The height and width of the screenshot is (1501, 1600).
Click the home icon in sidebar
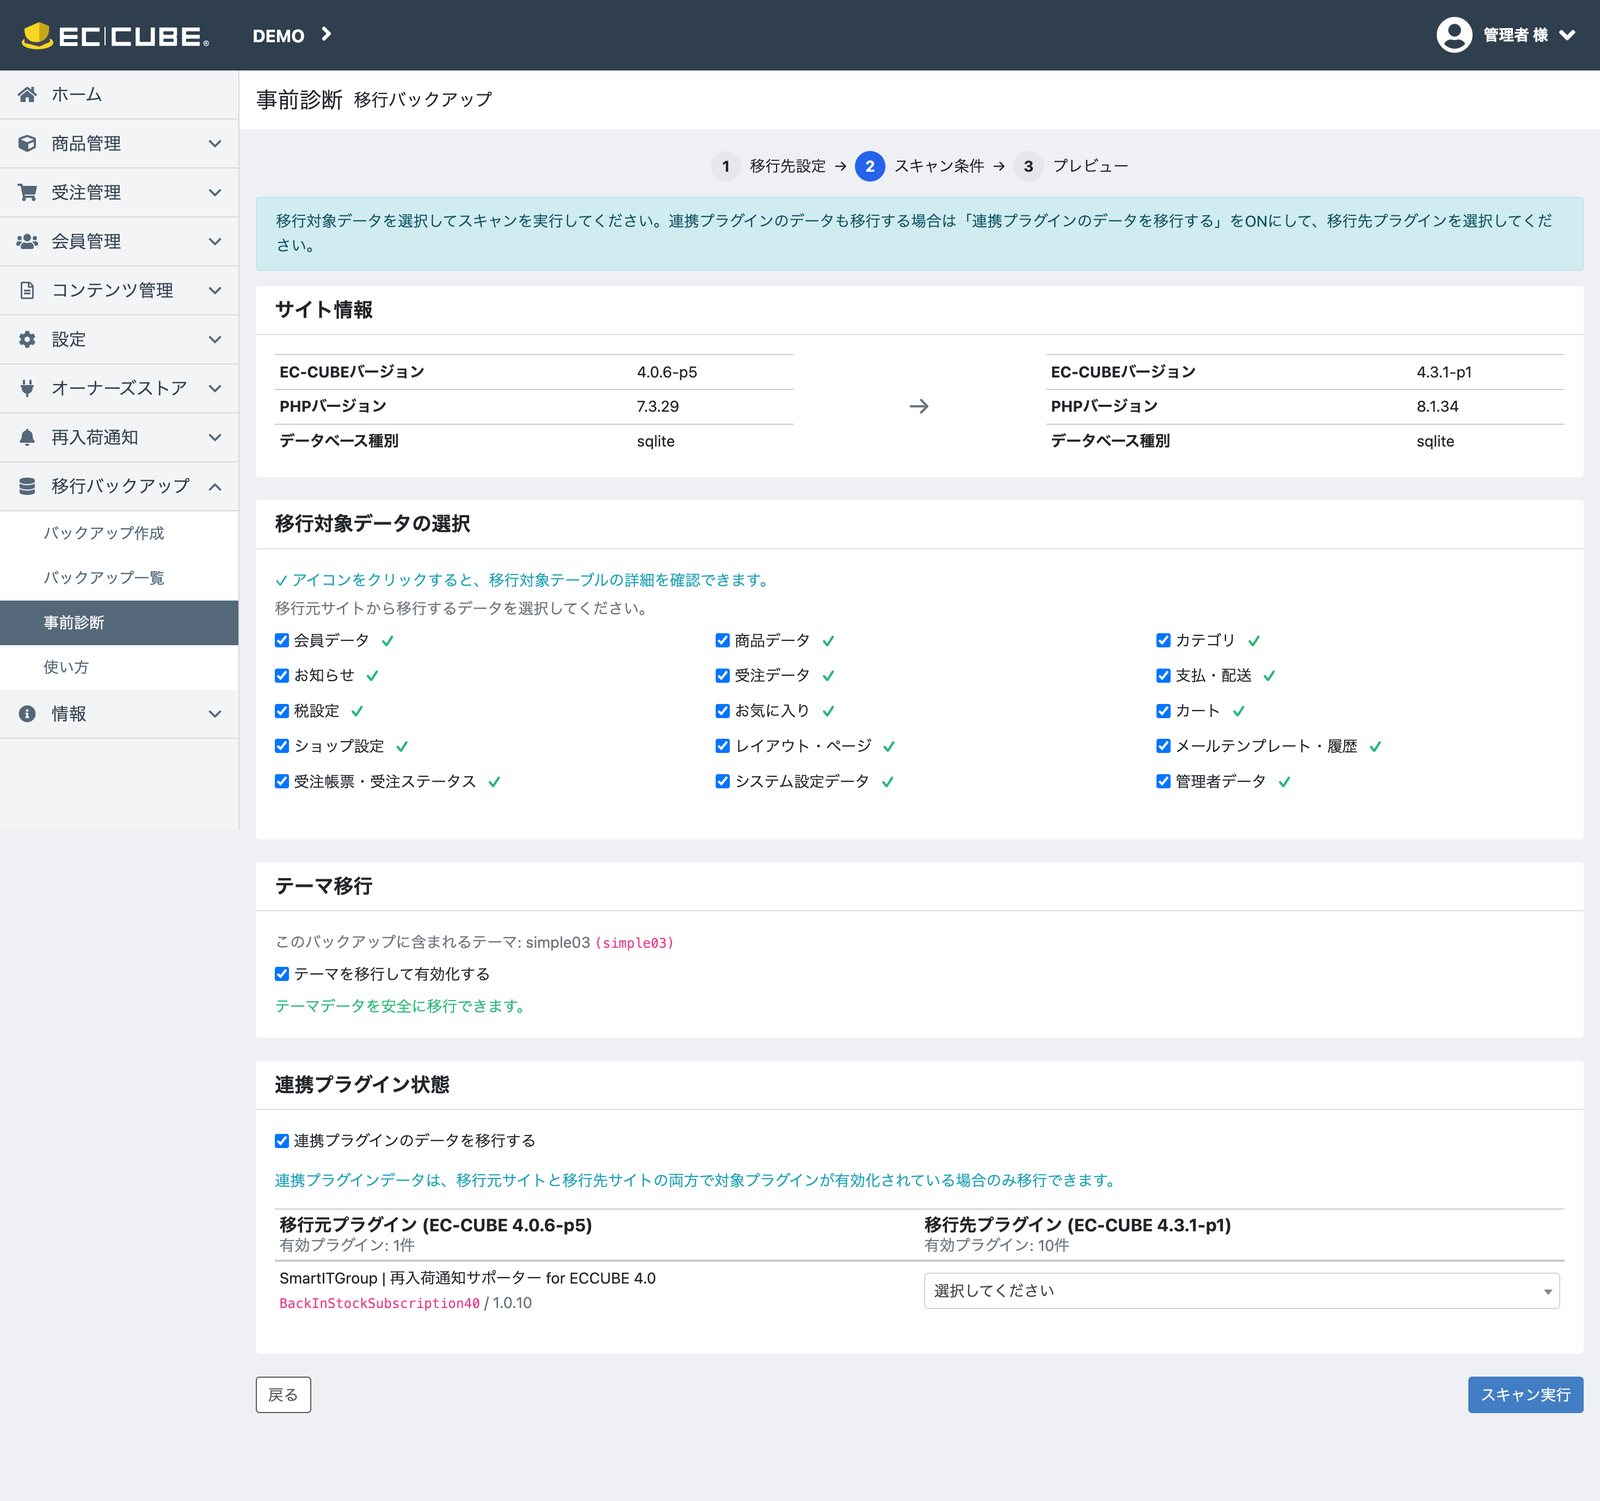(x=27, y=94)
